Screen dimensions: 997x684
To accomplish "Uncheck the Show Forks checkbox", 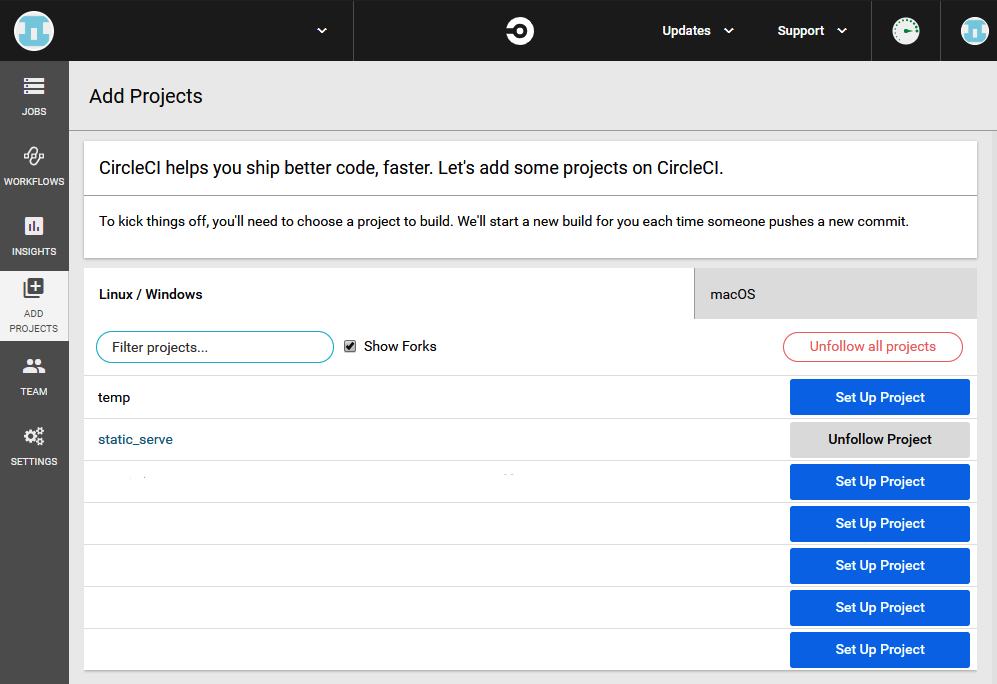I will click(x=350, y=346).
